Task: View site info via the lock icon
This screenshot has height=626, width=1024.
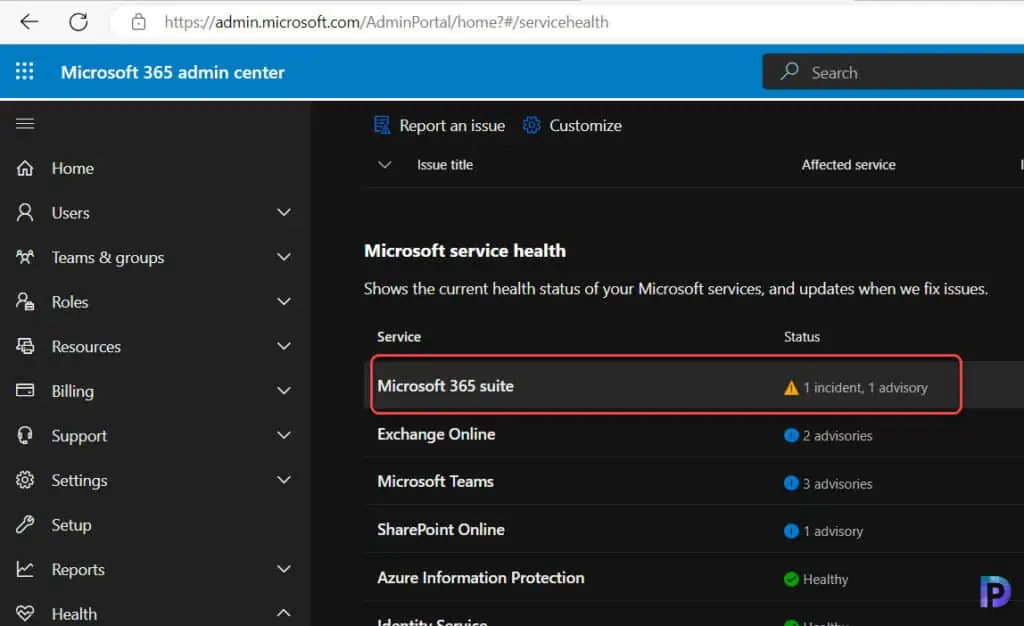Action: 138,22
